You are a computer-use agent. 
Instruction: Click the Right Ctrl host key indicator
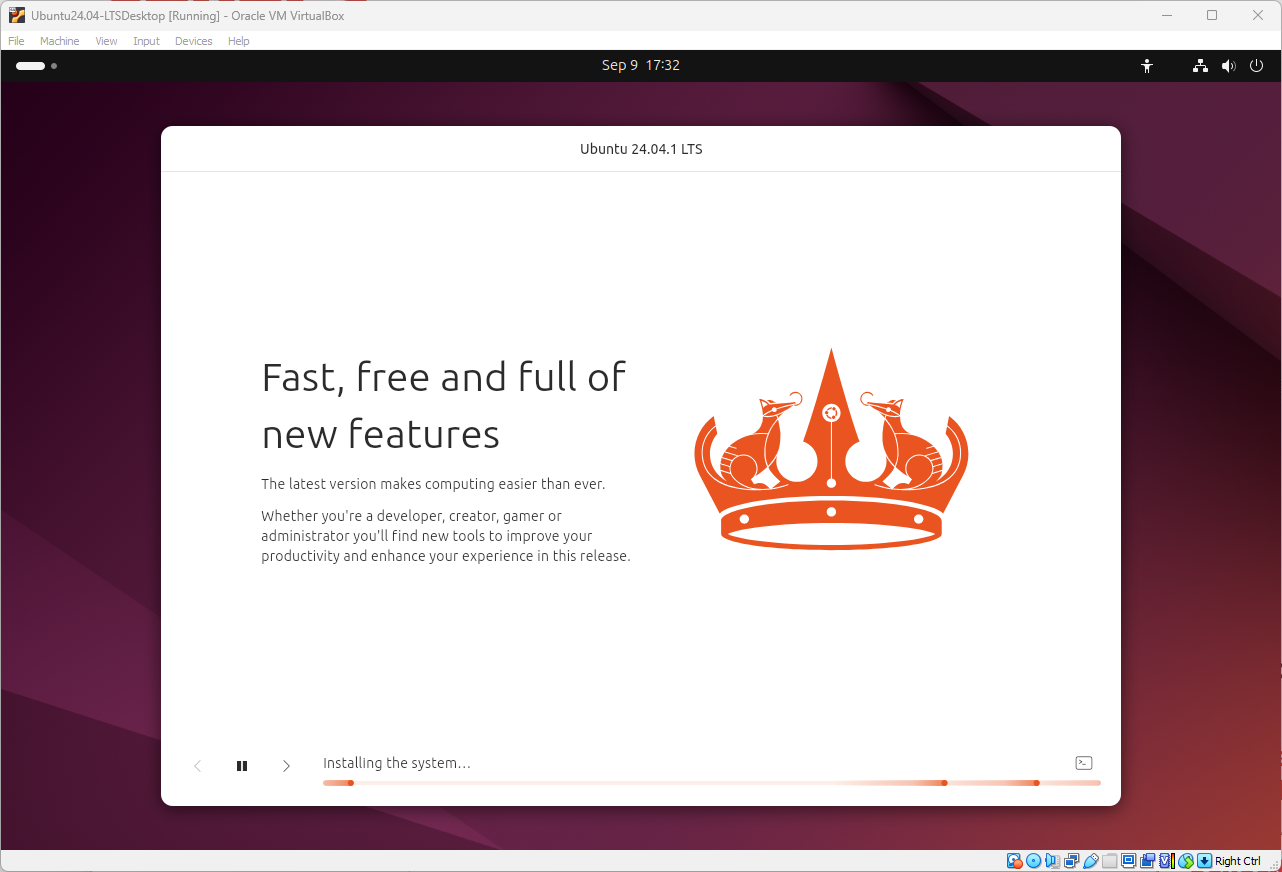(x=1237, y=861)
